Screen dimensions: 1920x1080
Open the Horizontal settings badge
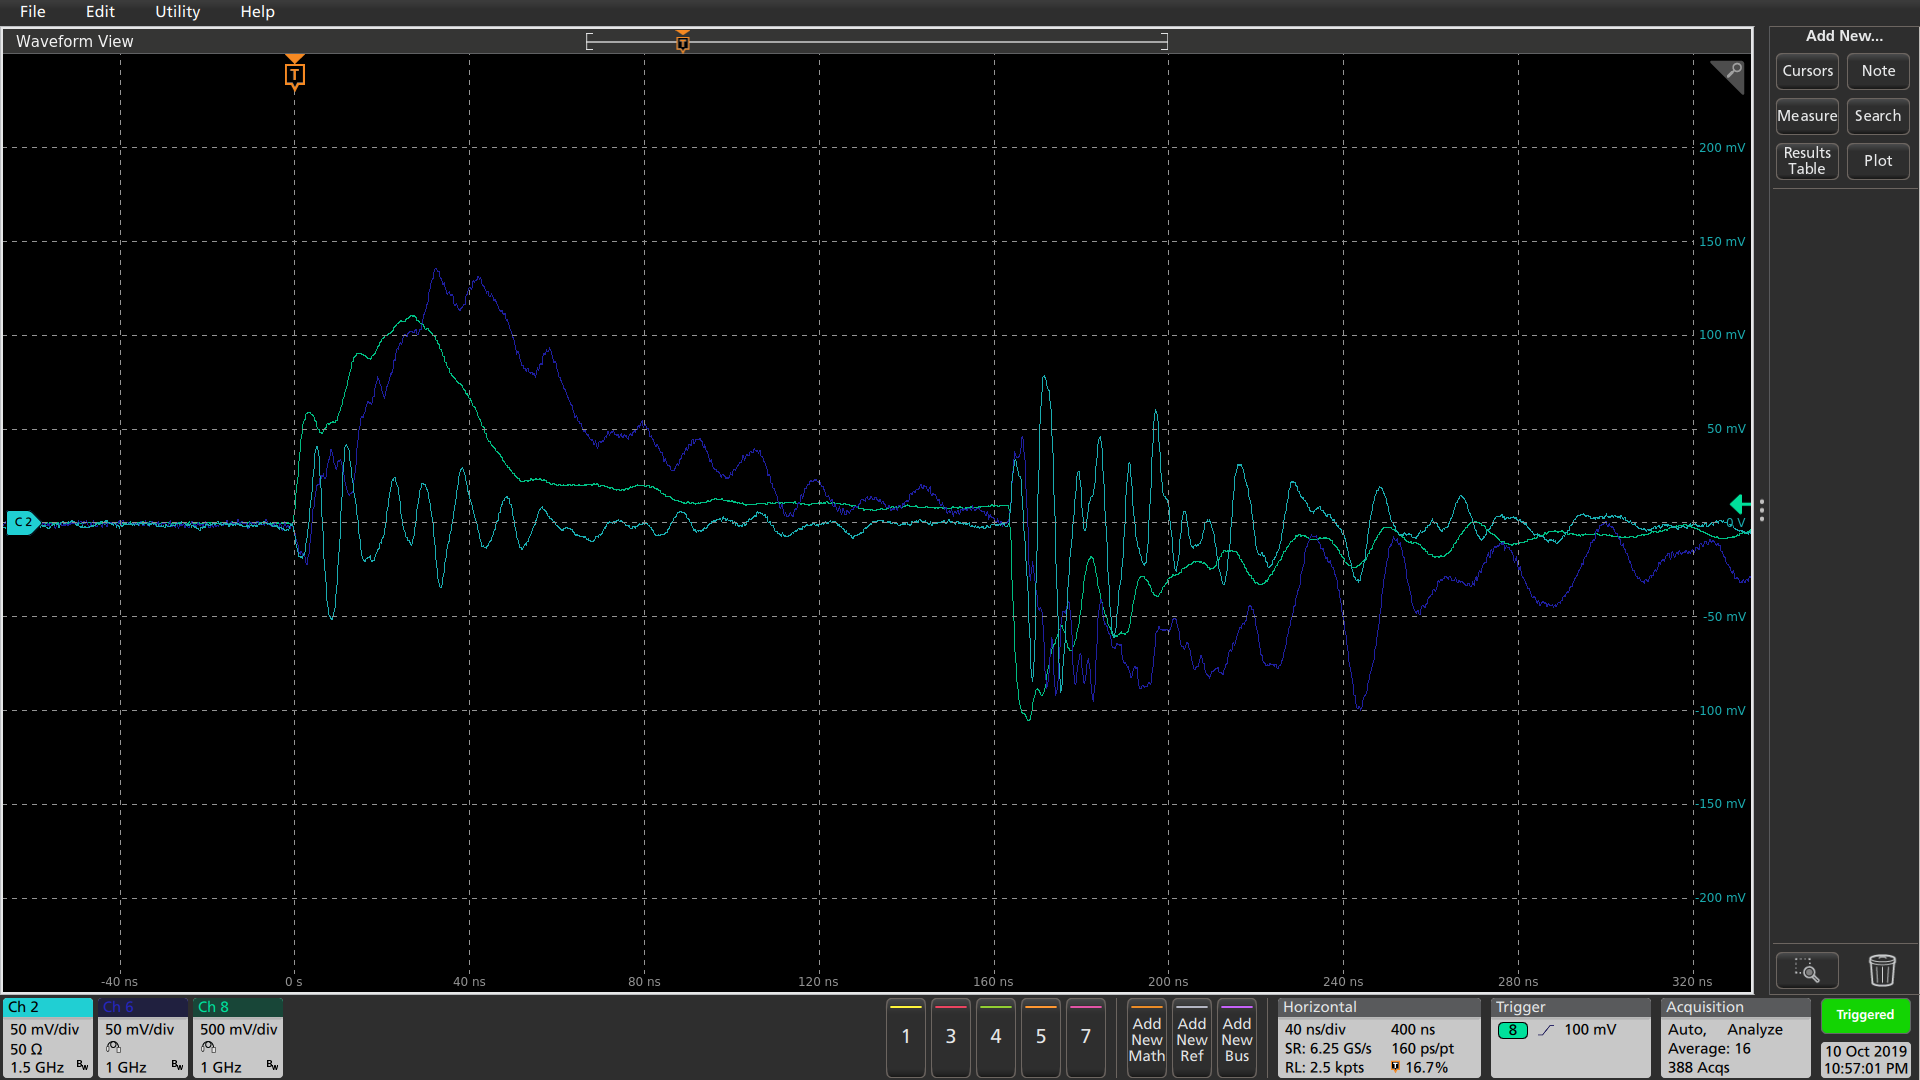pos(1377,1037)
